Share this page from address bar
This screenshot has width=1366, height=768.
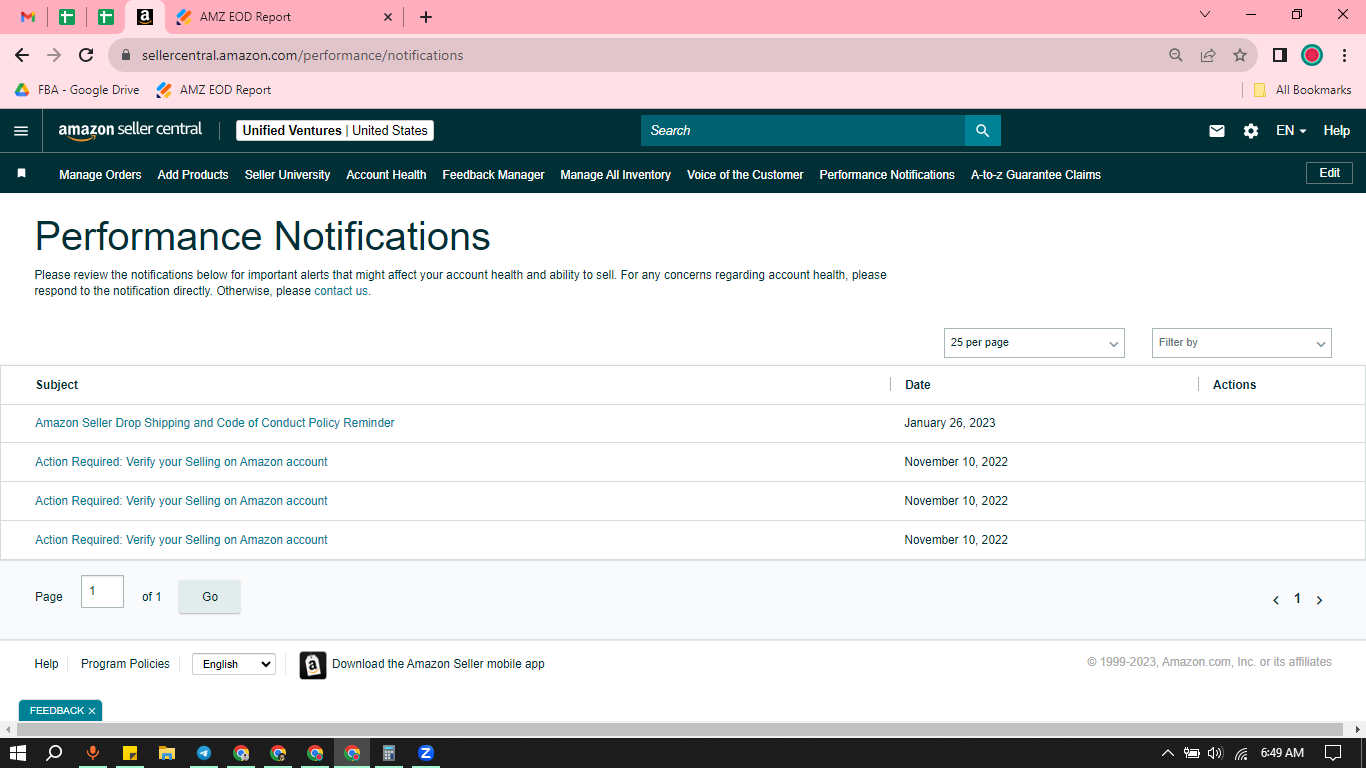tap(1208, 55)
